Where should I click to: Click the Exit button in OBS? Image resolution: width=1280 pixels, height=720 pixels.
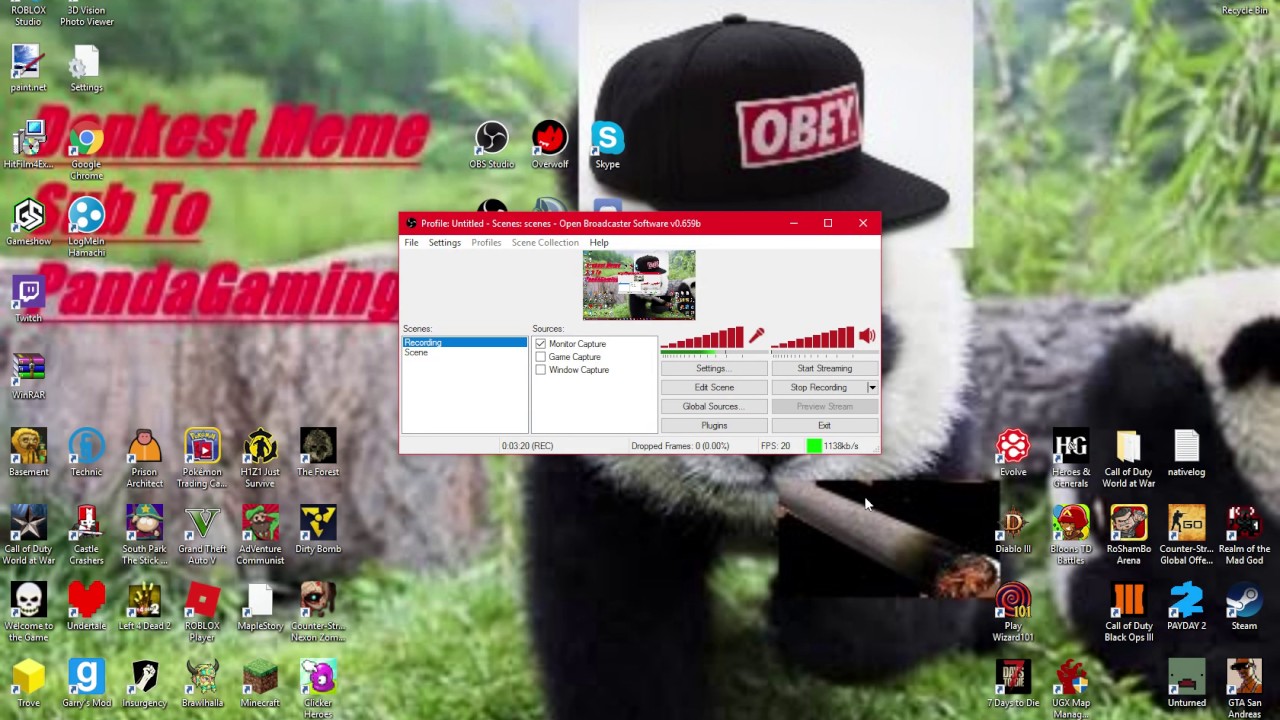click(x=824, y=426)
